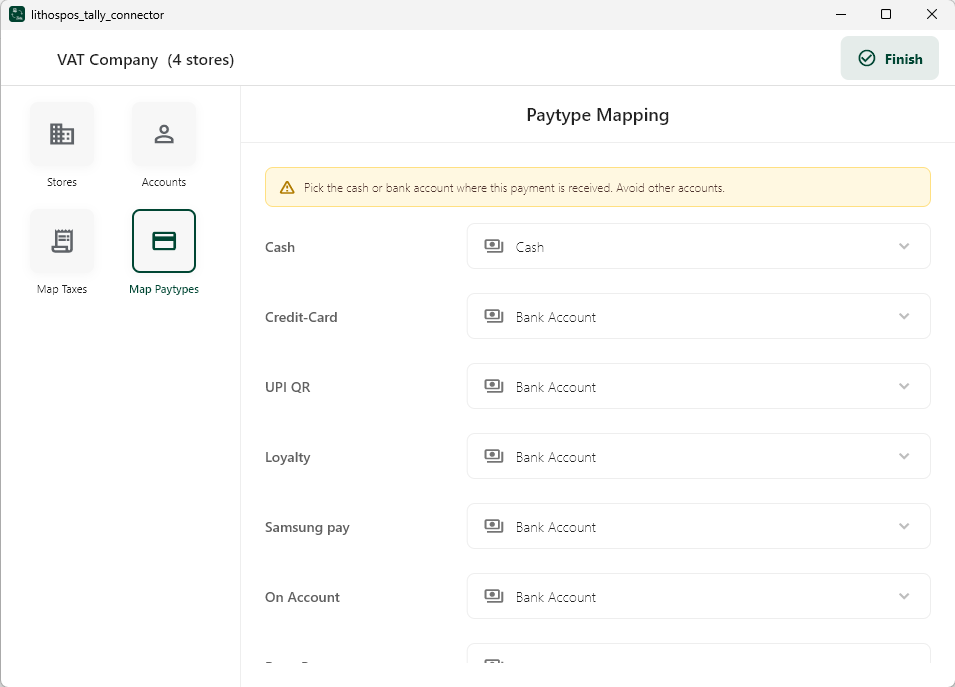955x687 pixels.
Task: Click the Accounts label in sidebar
Action: click(x=164, y=182)
